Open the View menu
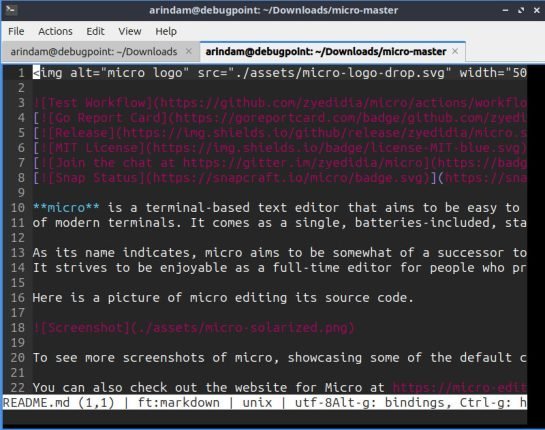Viewport: 545px width, 430px height. 130,31
